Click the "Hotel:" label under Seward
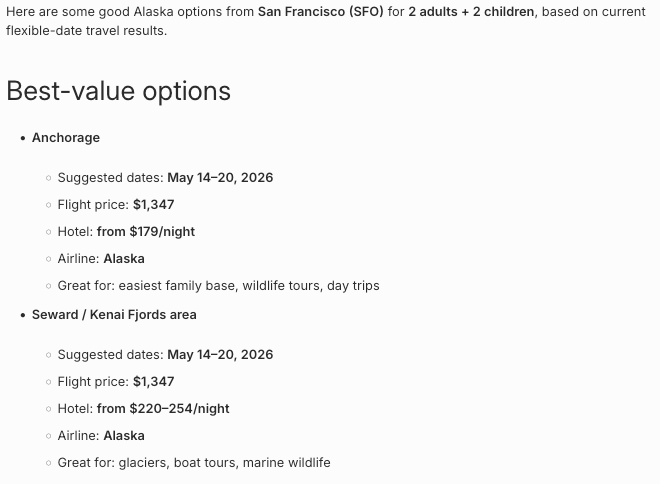The width and height of the screenshot is (660, 484). click(x=75, y=409)
